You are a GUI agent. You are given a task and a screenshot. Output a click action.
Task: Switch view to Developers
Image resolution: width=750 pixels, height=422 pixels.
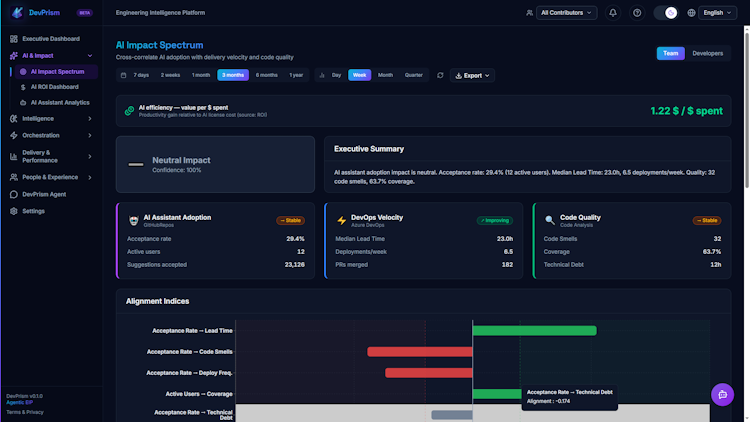[707, 53]
